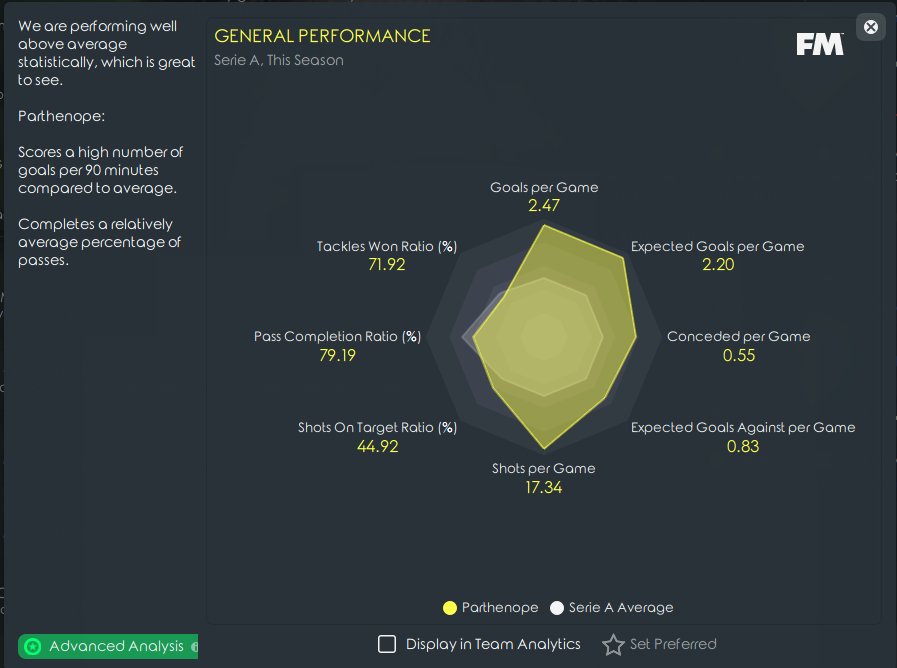Screen dimensions: 897x668
Task: Enable Display in Team Analytics checkbox
Action: coord(387,644)
